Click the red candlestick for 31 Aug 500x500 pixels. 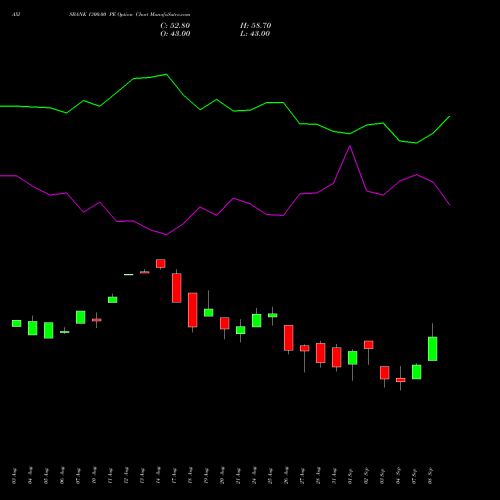point(337,357)
